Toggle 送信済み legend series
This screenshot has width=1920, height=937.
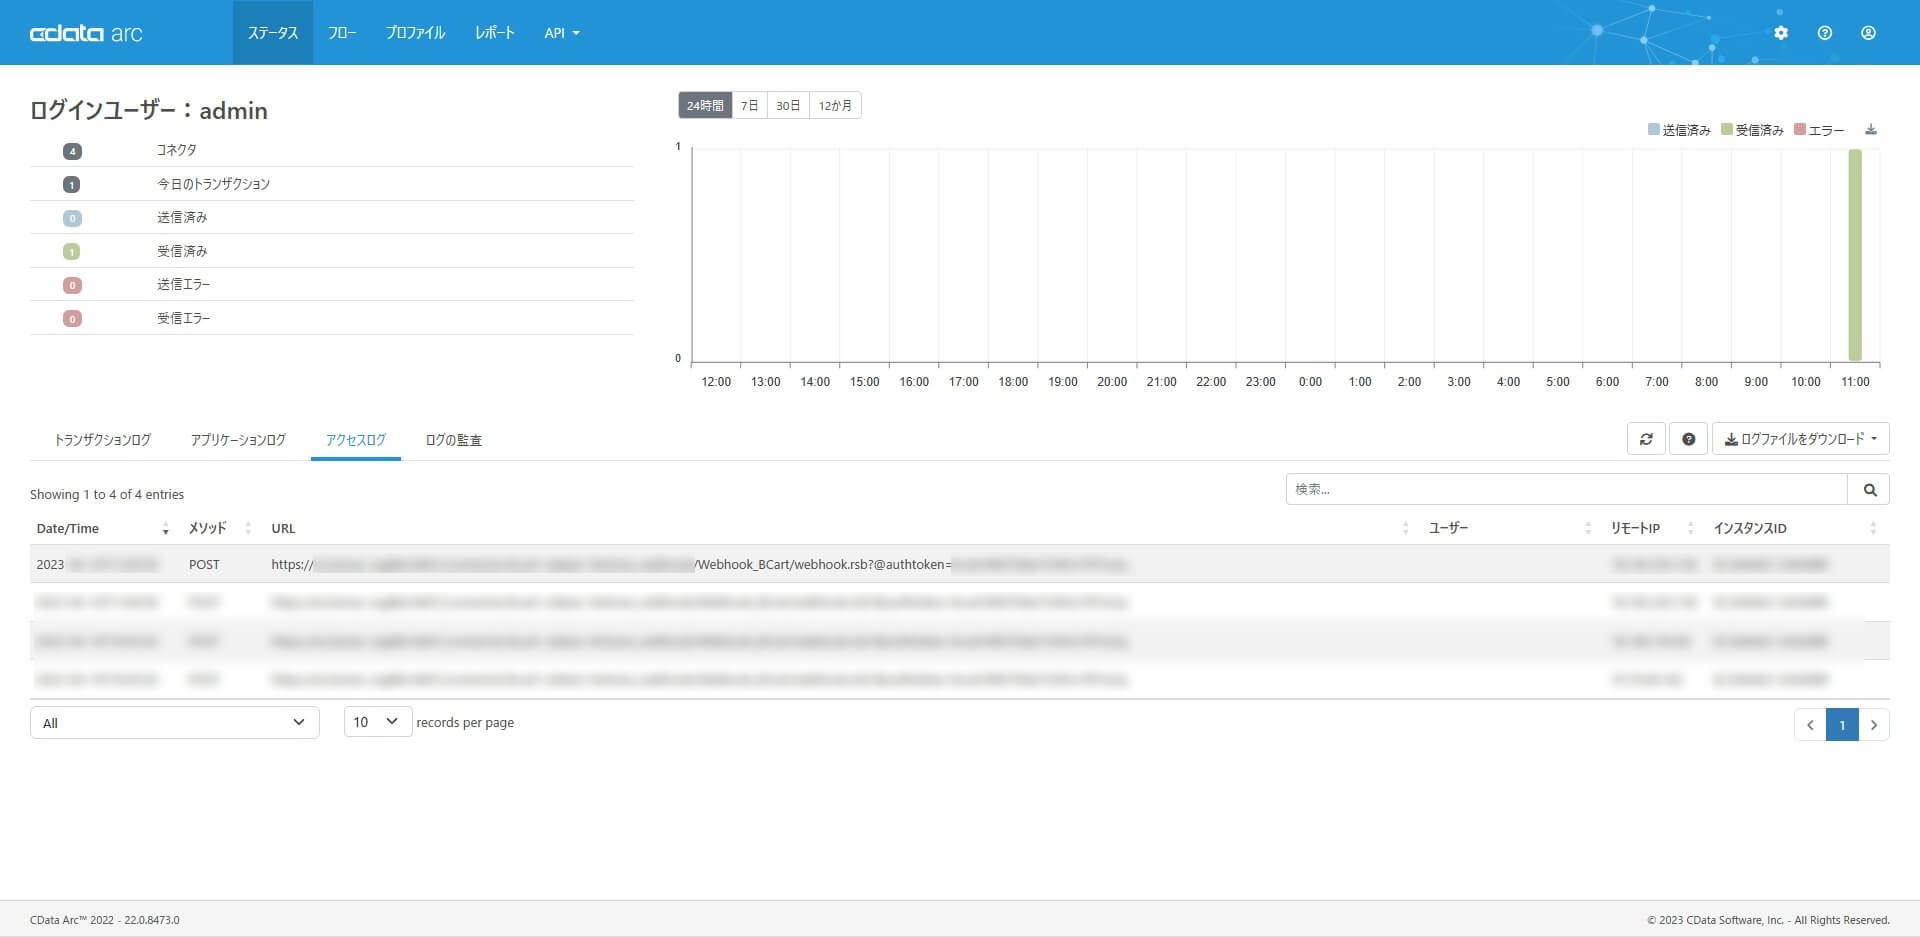click(1679, 130)
